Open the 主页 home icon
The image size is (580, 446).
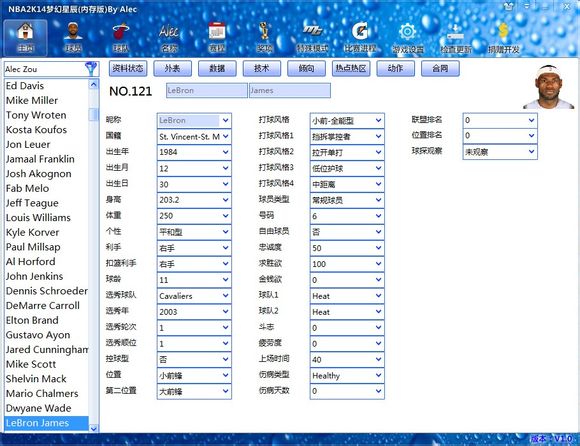[x=26, y=37]
